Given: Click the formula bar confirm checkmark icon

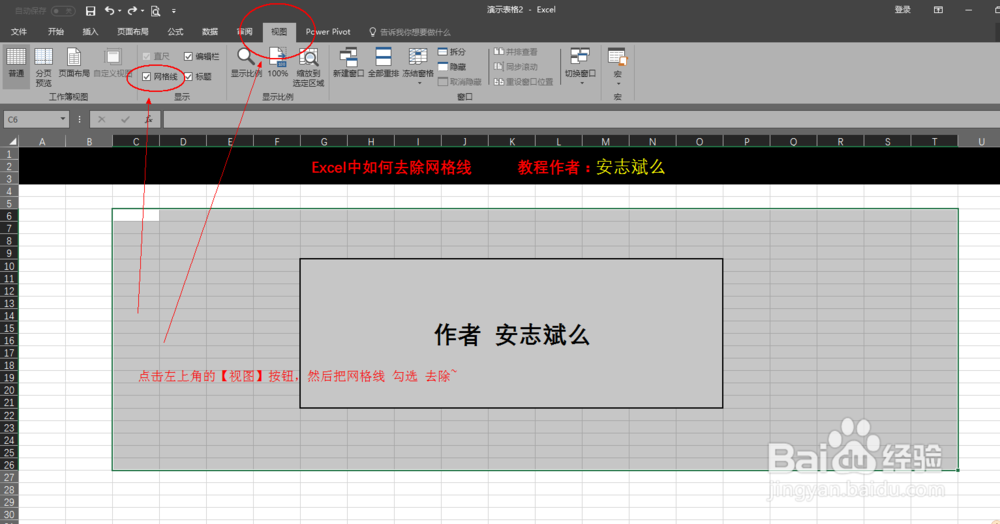Looking at the screenshot, I should (x=125, y=119).
